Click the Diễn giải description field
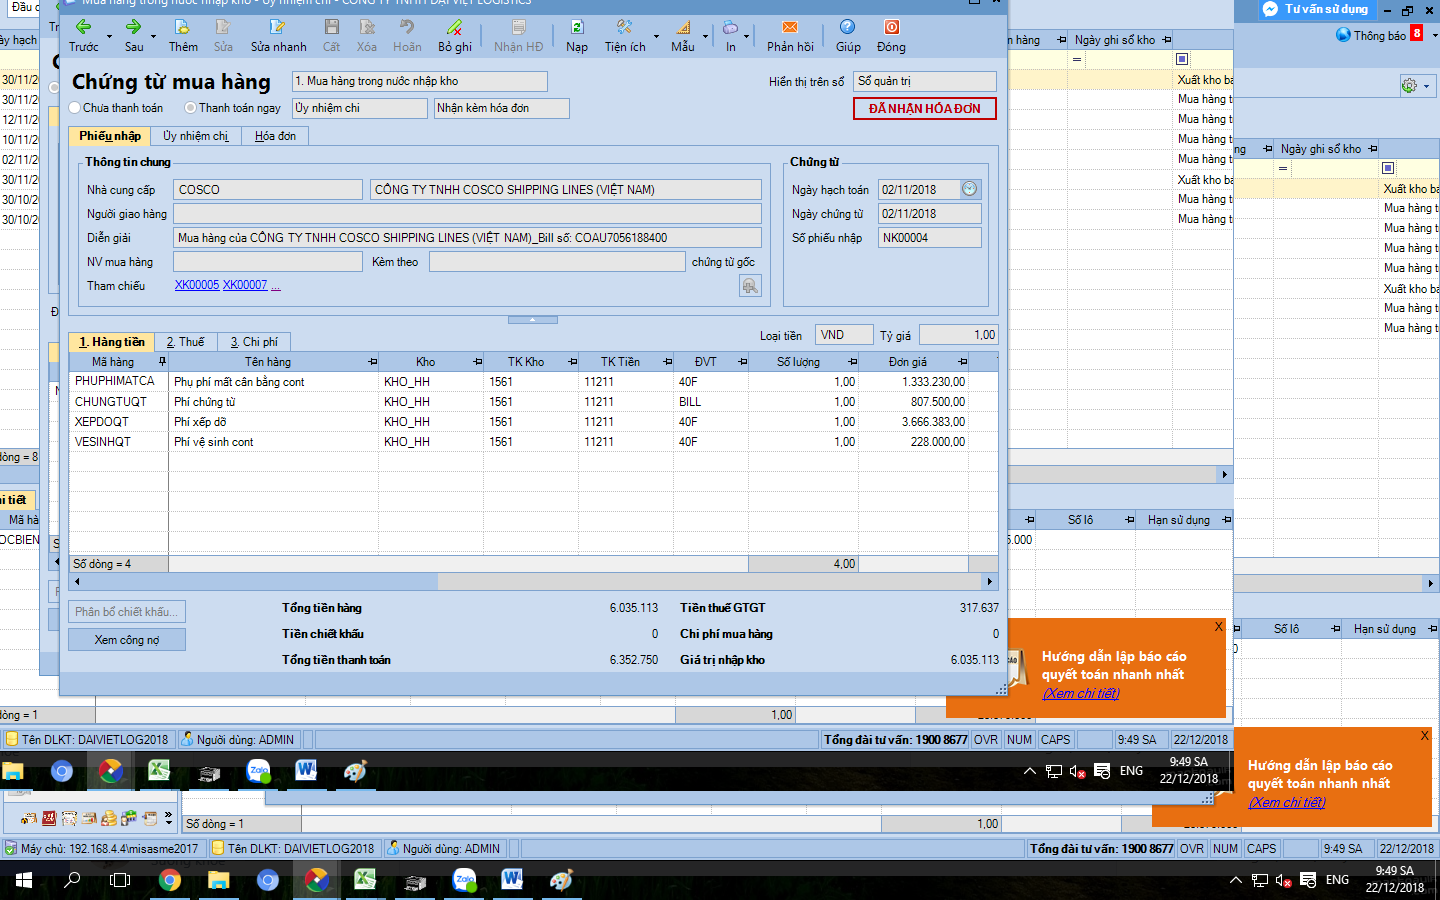The height and width of the screenshot is (900, 1440). pos(468,237)
